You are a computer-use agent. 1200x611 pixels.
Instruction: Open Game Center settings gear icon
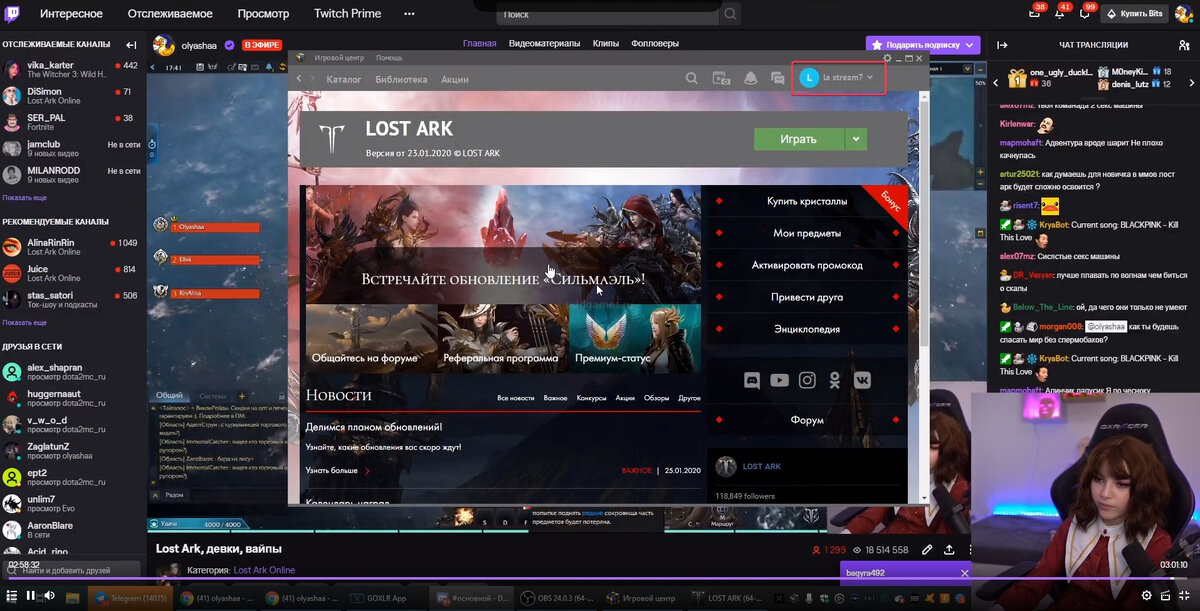coord(887,58)
